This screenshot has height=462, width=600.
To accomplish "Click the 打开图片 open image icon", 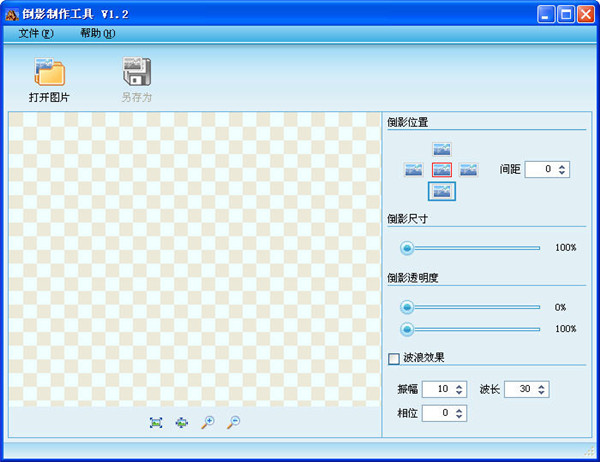I will point(49,72).
